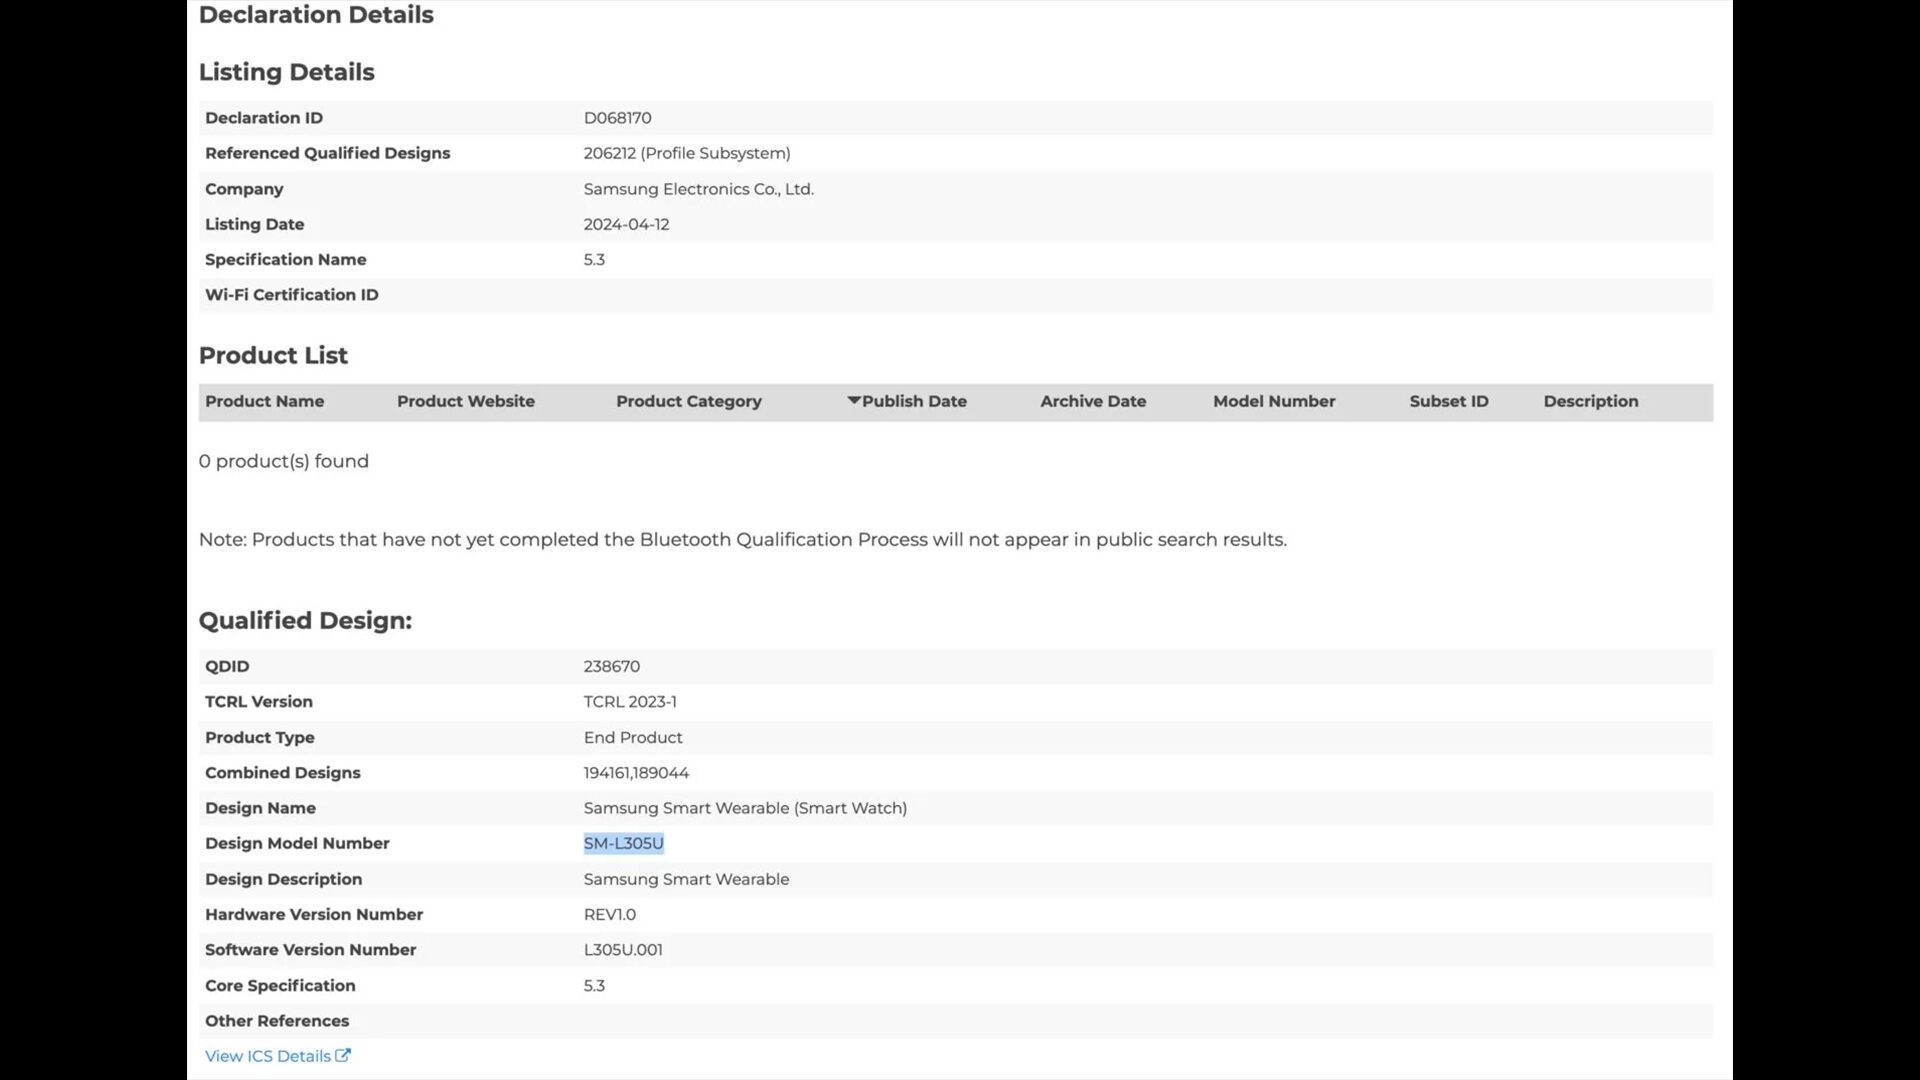Screen dimensions: 1920x1080
Task: Click the Combined Designs value 194161,189044
Action: (636, 773)
